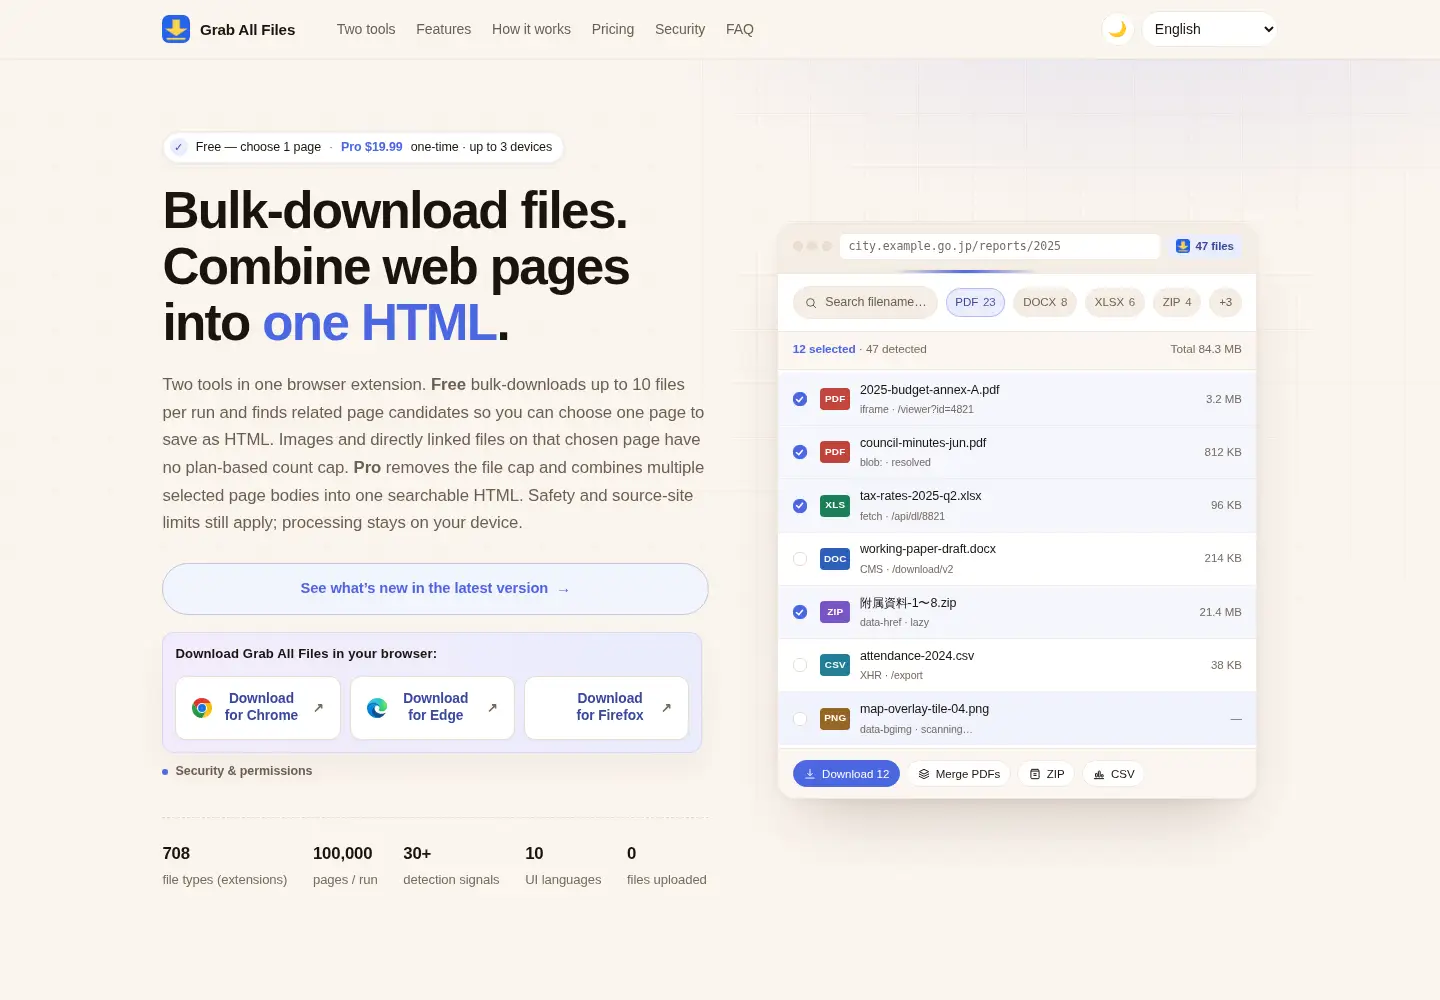Image resolution: width=1440 pixels, height=1000 pixels.
Task: Open the Security nav link
Action: tap(680, 29)
